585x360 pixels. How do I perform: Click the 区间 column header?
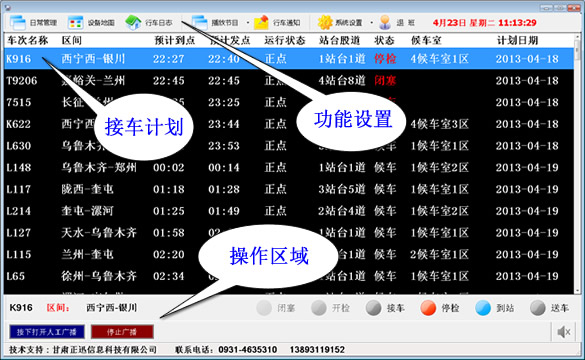[x=72, y=40]
